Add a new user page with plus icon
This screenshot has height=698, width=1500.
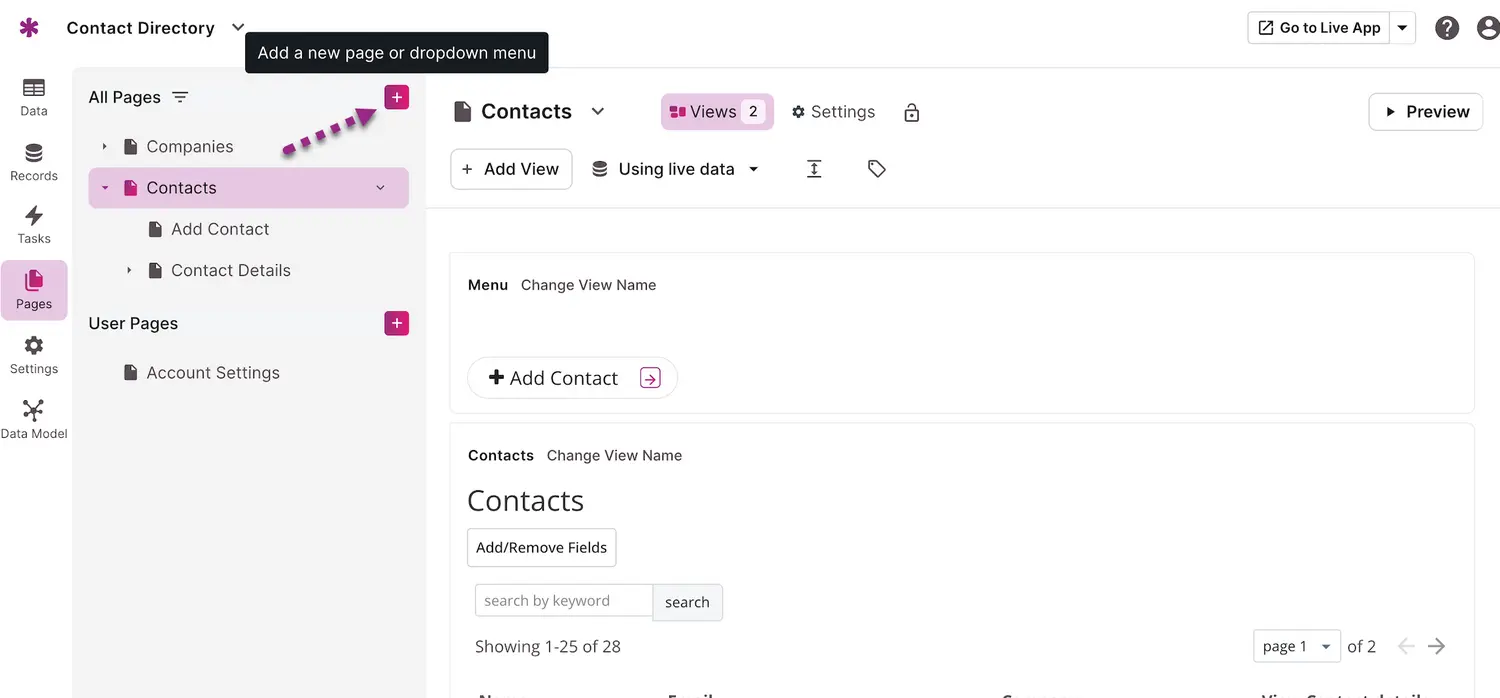(x=397, y=323)
